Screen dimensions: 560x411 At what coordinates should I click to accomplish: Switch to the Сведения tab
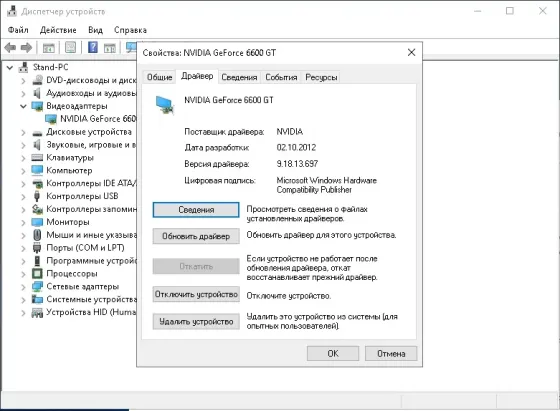[239, 77]
